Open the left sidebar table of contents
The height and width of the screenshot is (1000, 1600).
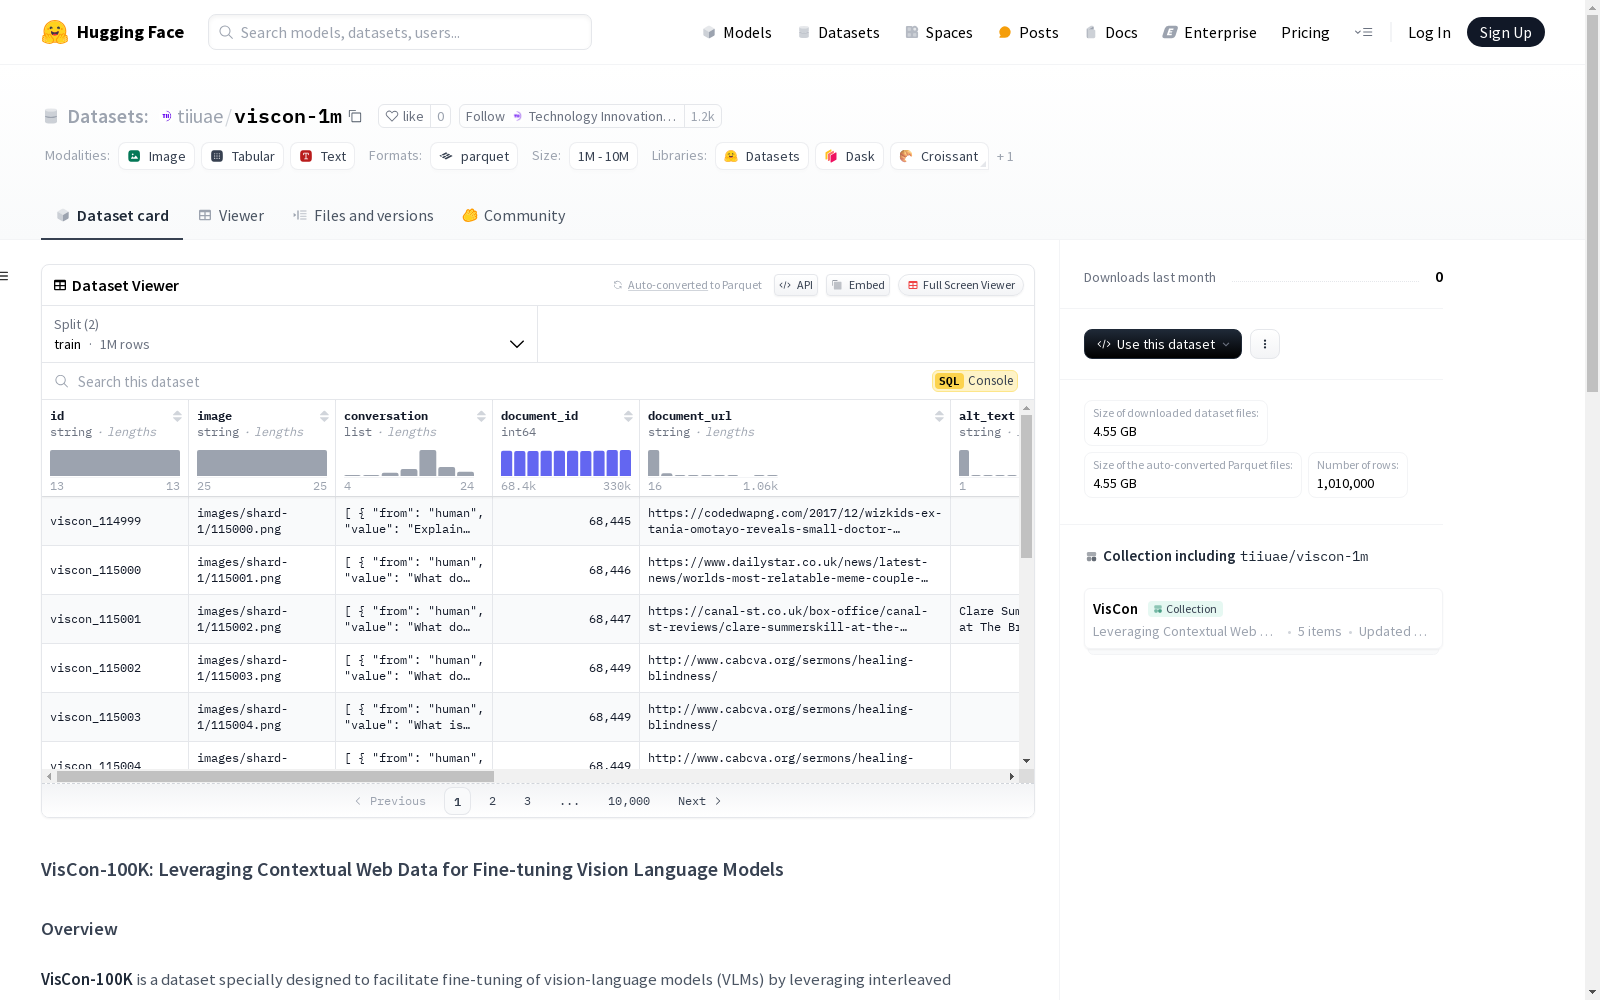[5, 276]
